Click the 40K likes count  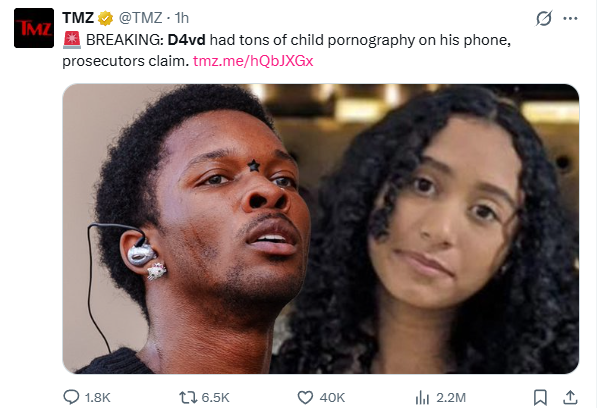[x=332, y=398]
